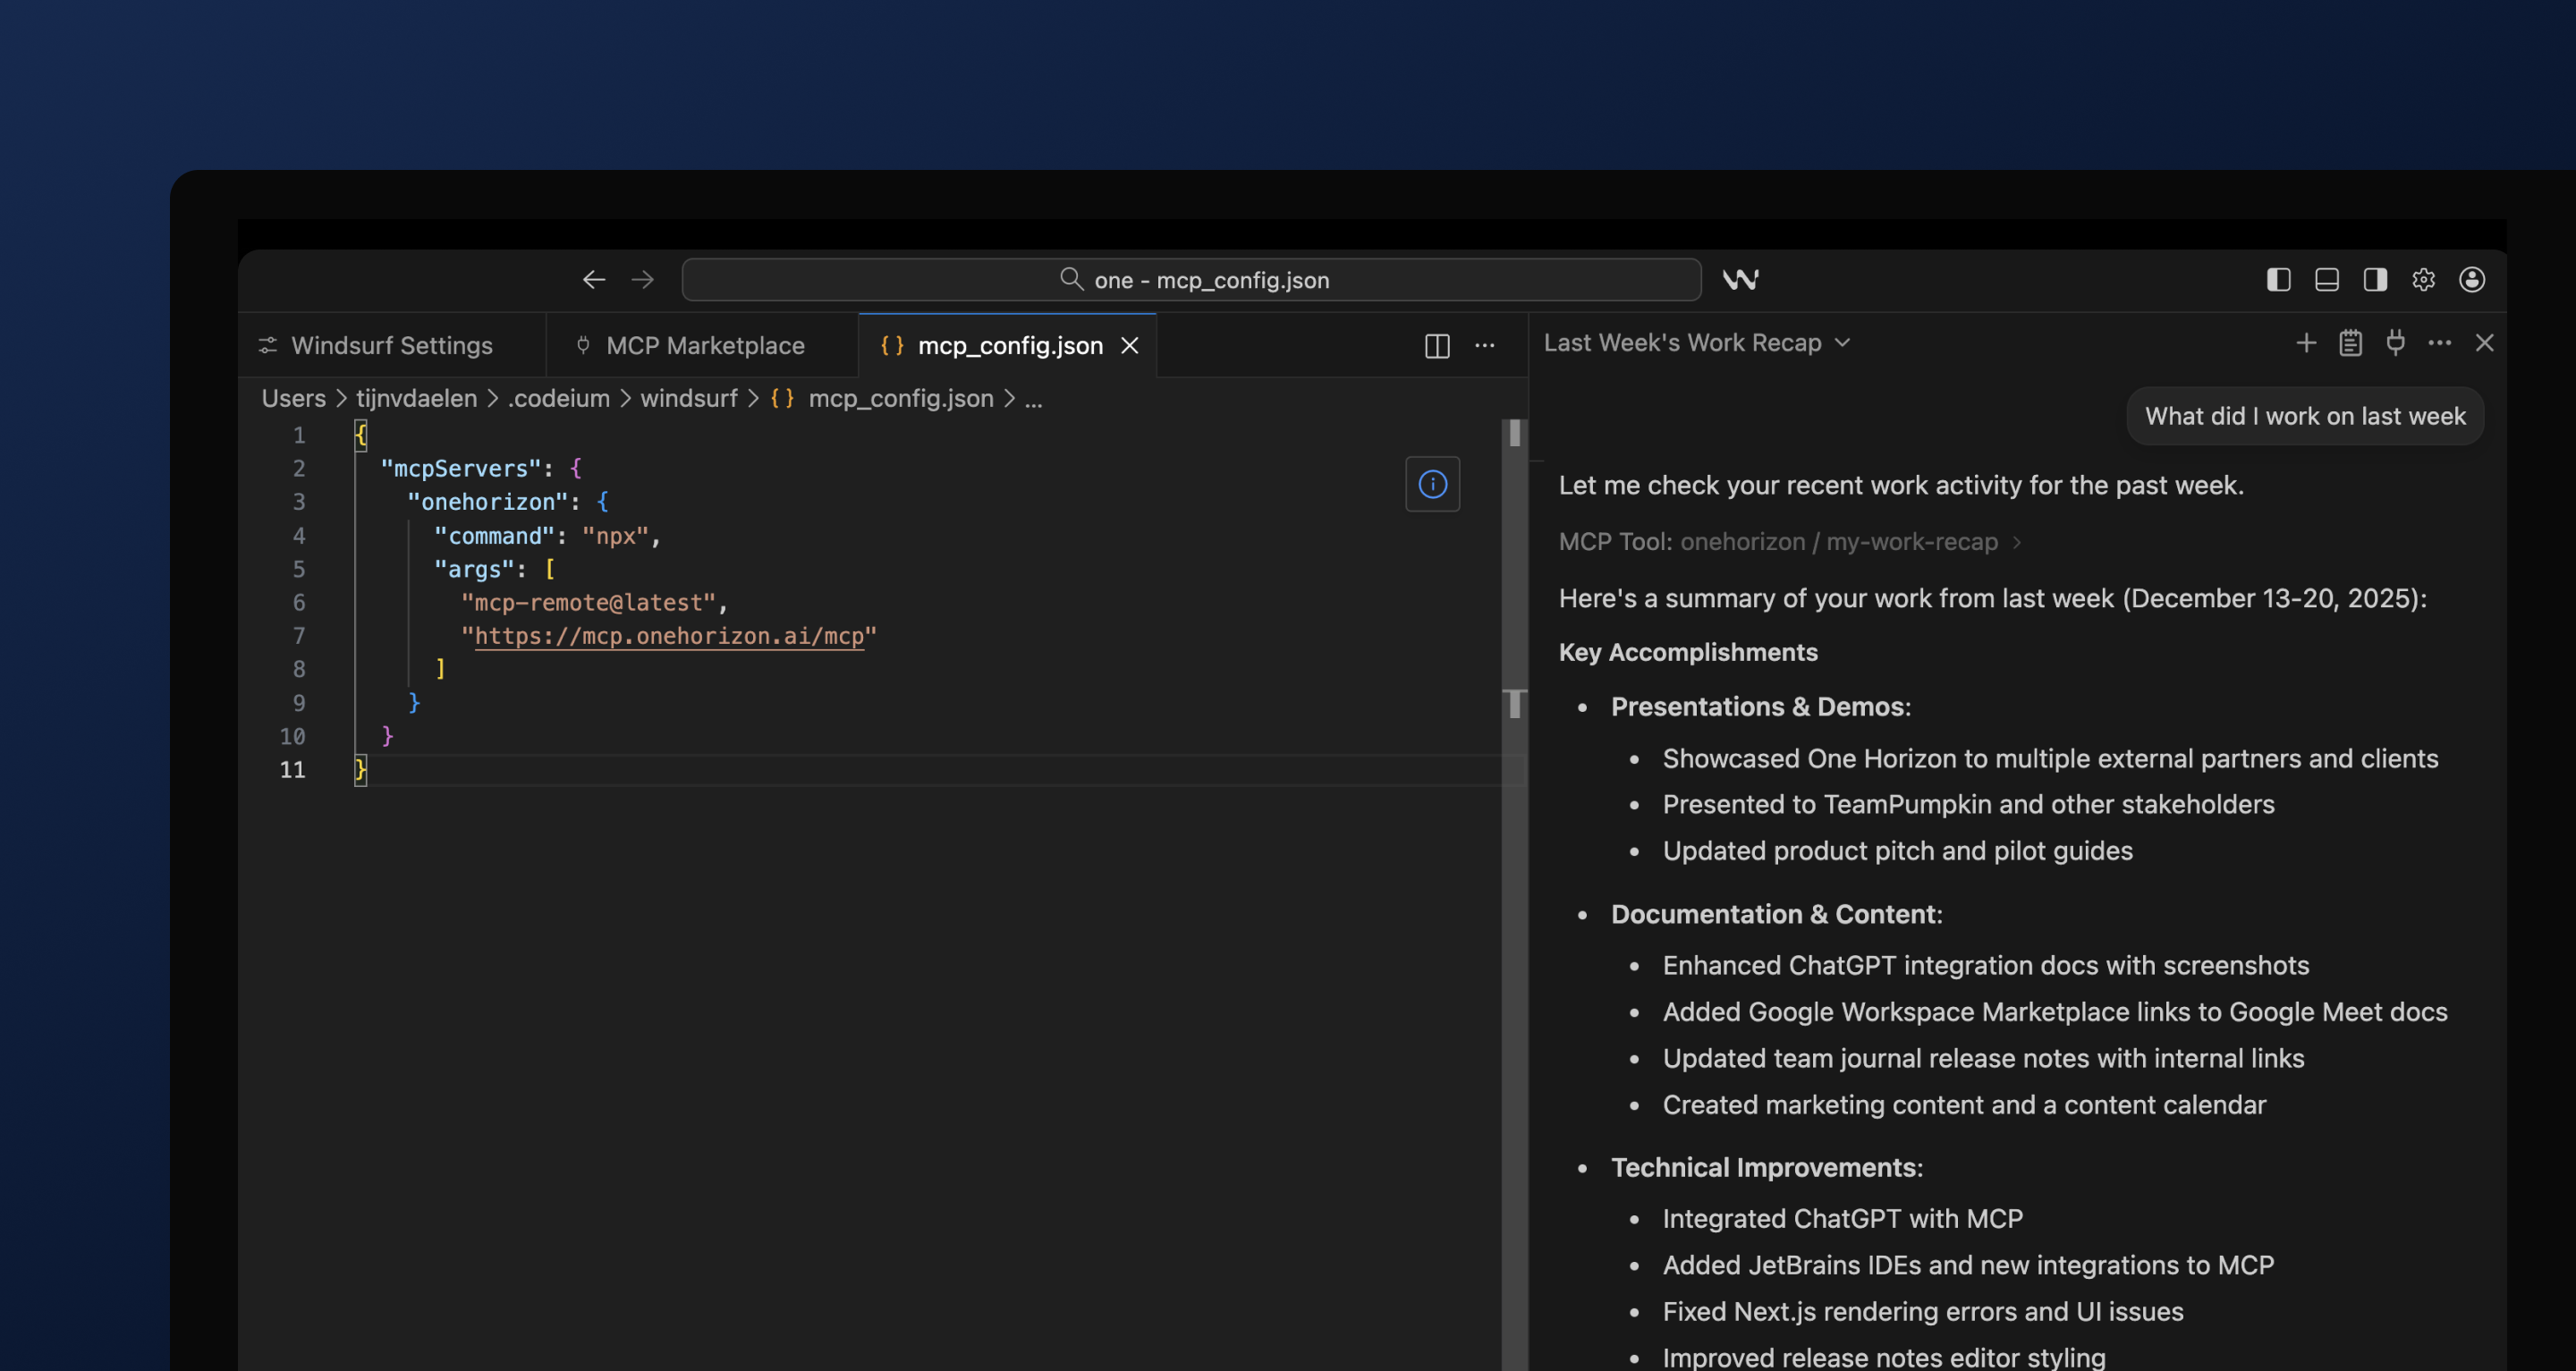
Task: Click the info button in editor
Action: (x=1432, y=485)
